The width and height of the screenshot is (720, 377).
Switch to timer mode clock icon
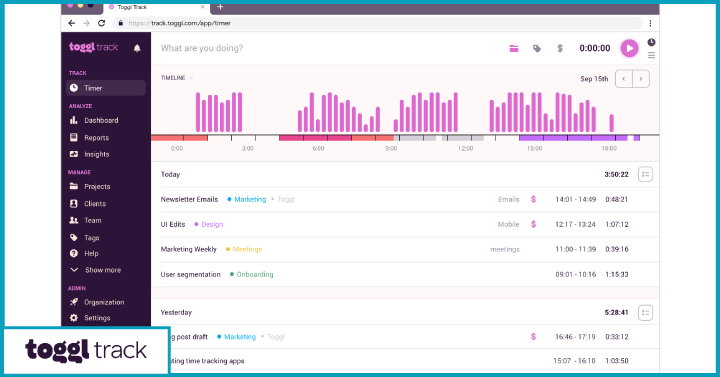pyautogui.click(x=651, y=42)
